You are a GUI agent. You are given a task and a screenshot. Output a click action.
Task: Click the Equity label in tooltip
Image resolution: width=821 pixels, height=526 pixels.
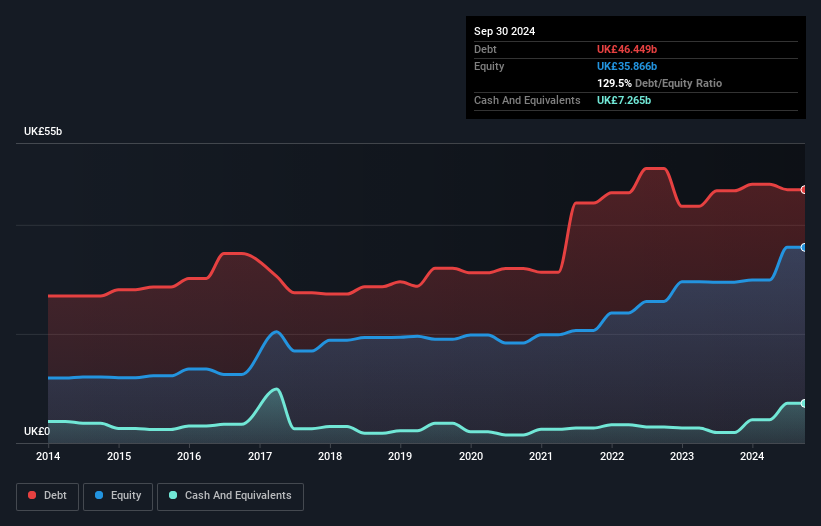pos(489,66)
